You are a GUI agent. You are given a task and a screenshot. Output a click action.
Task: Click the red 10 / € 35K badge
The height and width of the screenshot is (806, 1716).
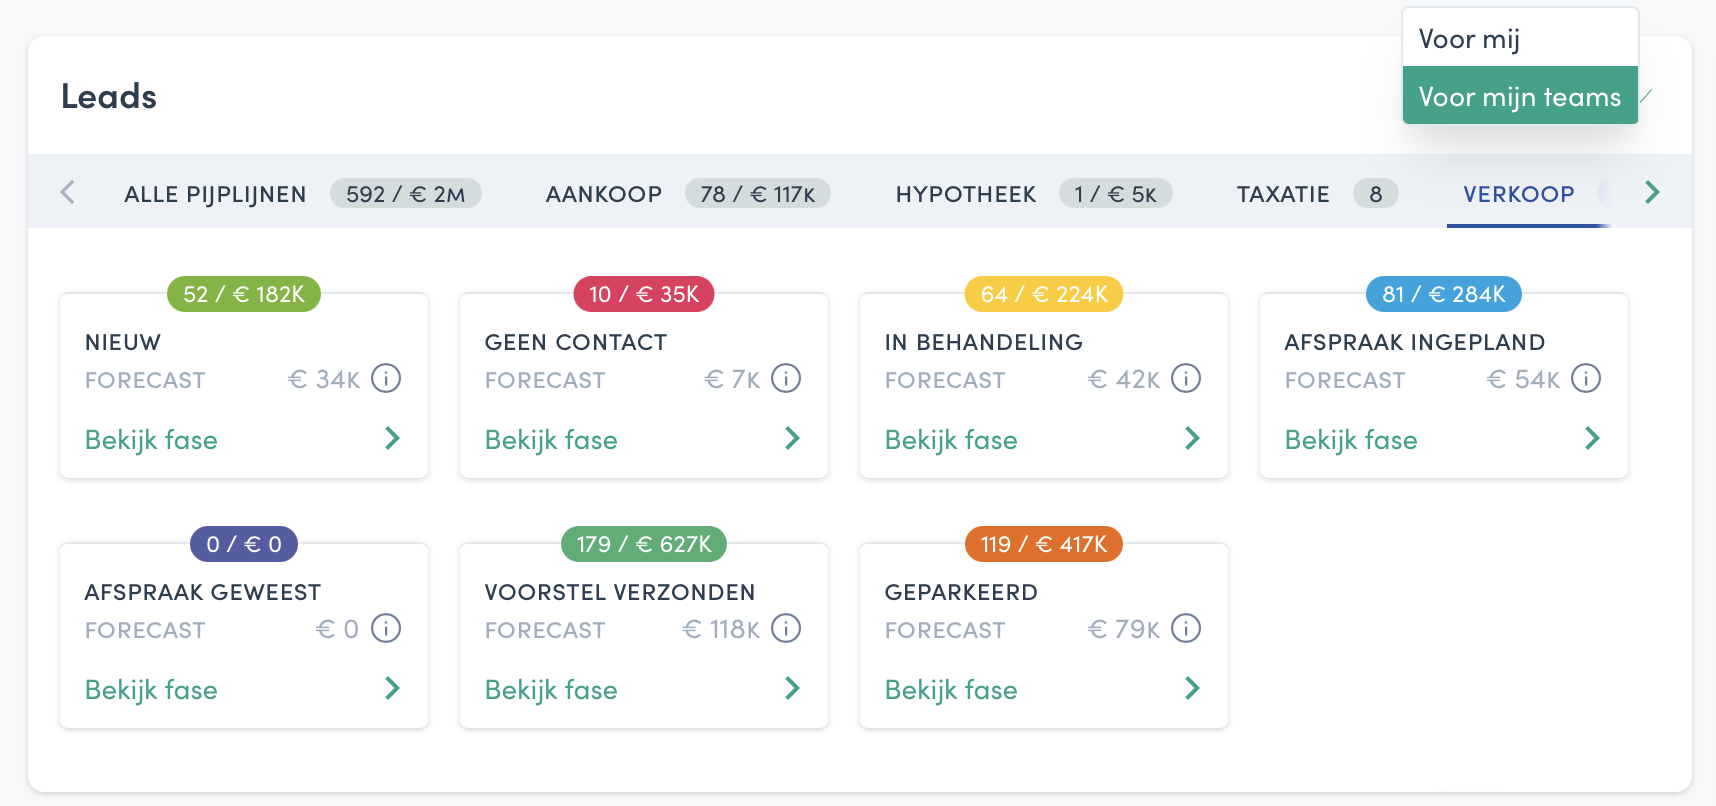point(643,294)
